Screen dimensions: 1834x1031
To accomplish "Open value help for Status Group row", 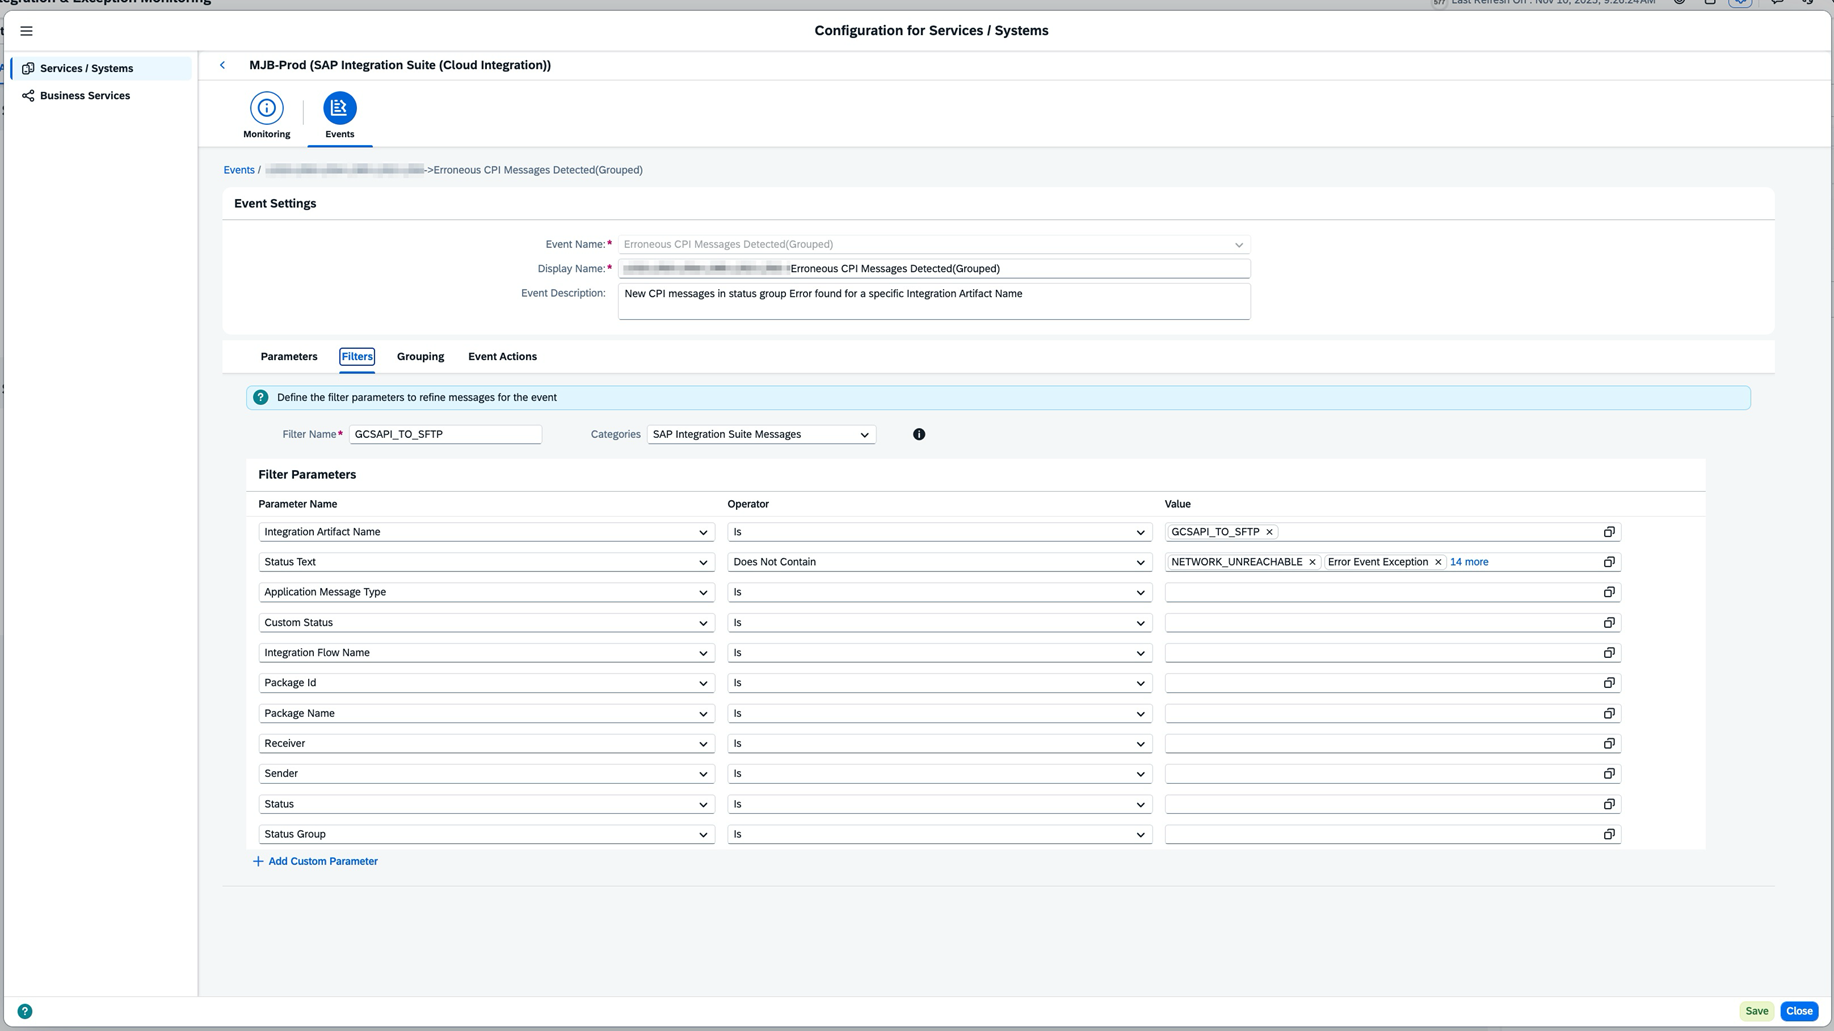I will click(x=1608, y=834).
